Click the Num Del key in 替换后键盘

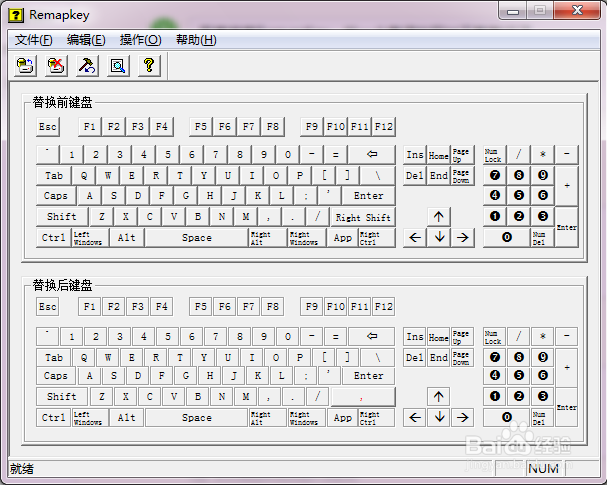[x=543, y=418]
